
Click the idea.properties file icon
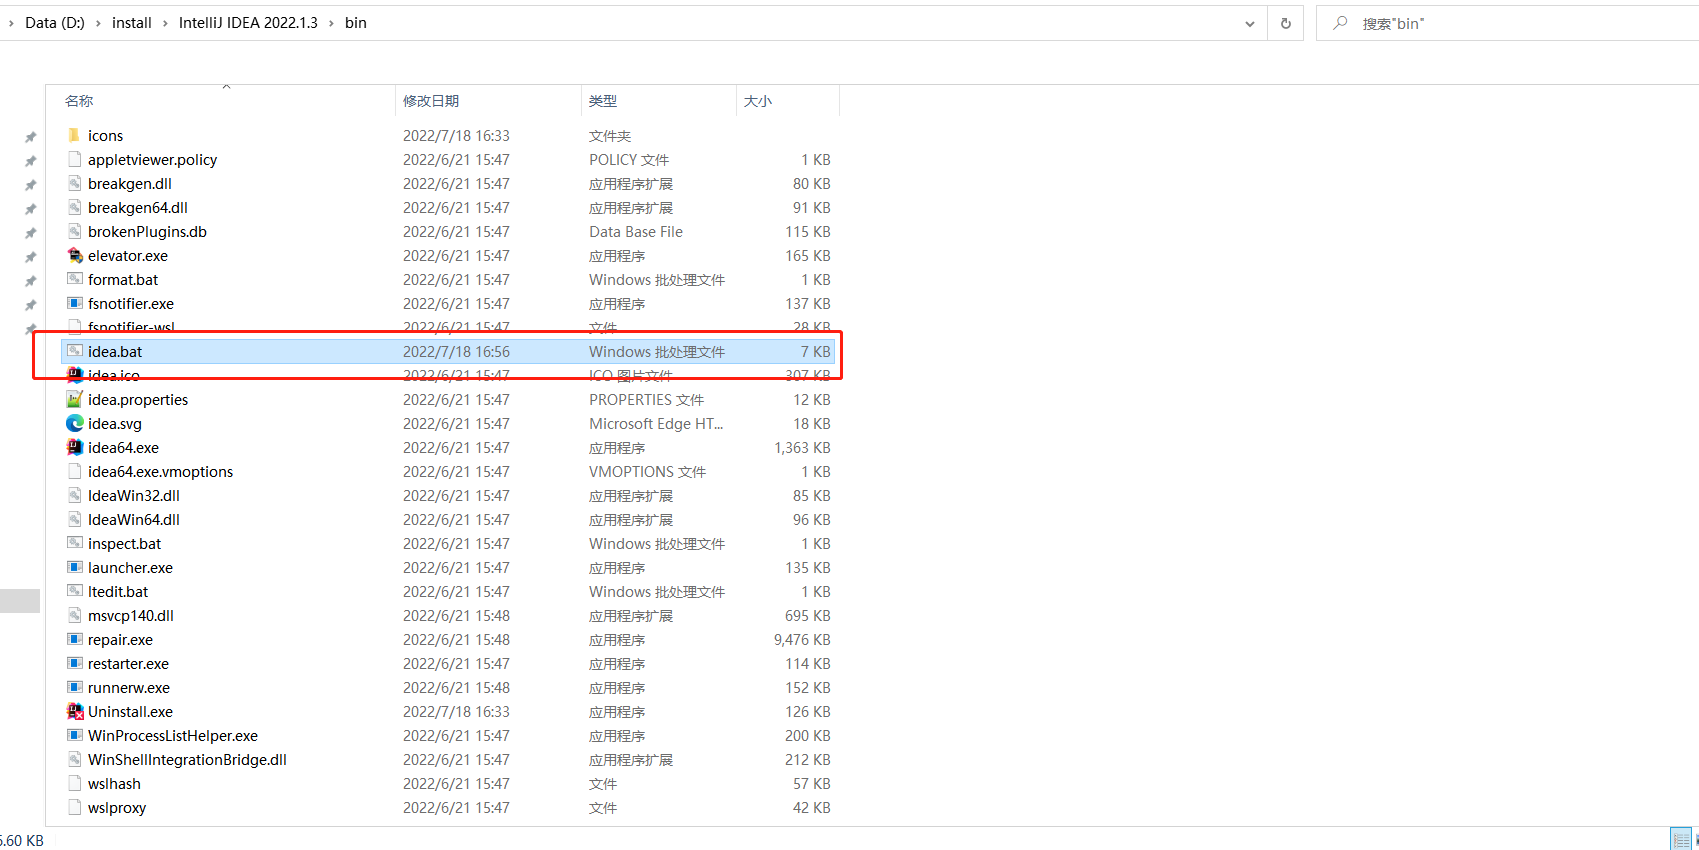tap(74, 399)
